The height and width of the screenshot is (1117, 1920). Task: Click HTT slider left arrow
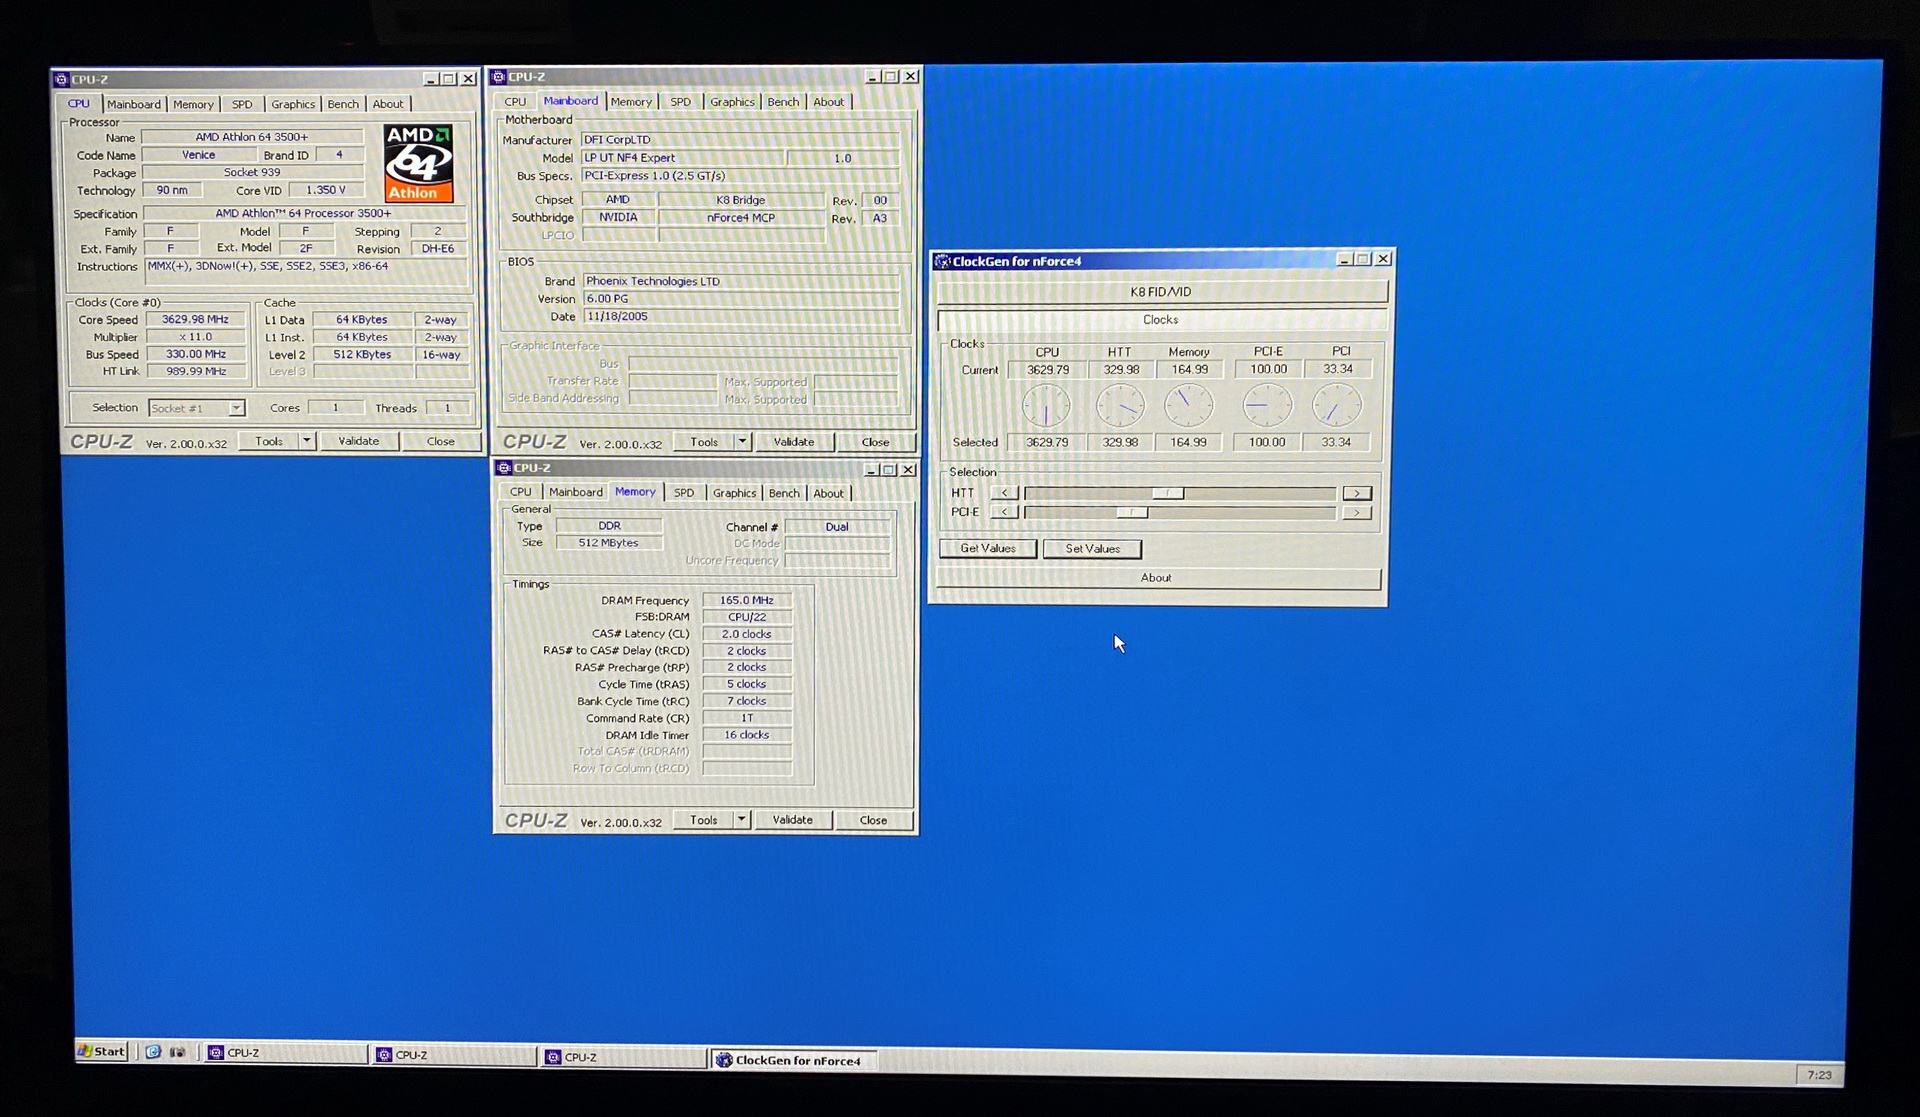1004,493
